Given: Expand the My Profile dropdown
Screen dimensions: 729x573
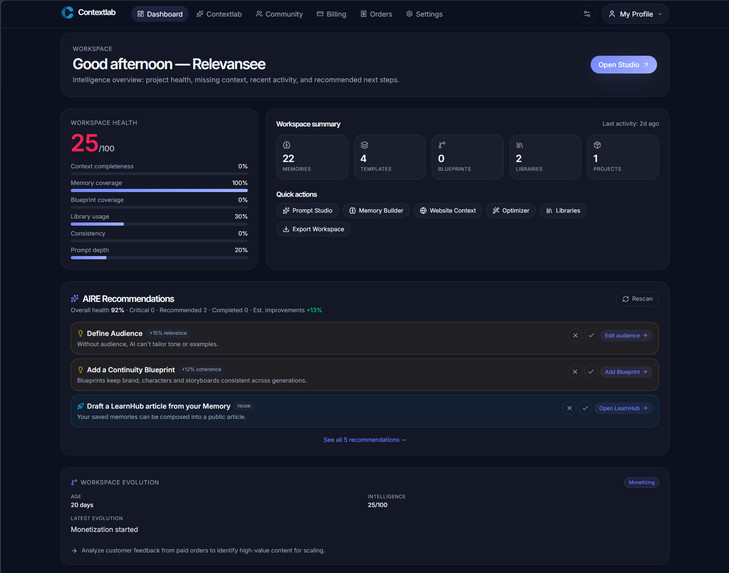Looking at the screenshot, I should tap(635, 14).
